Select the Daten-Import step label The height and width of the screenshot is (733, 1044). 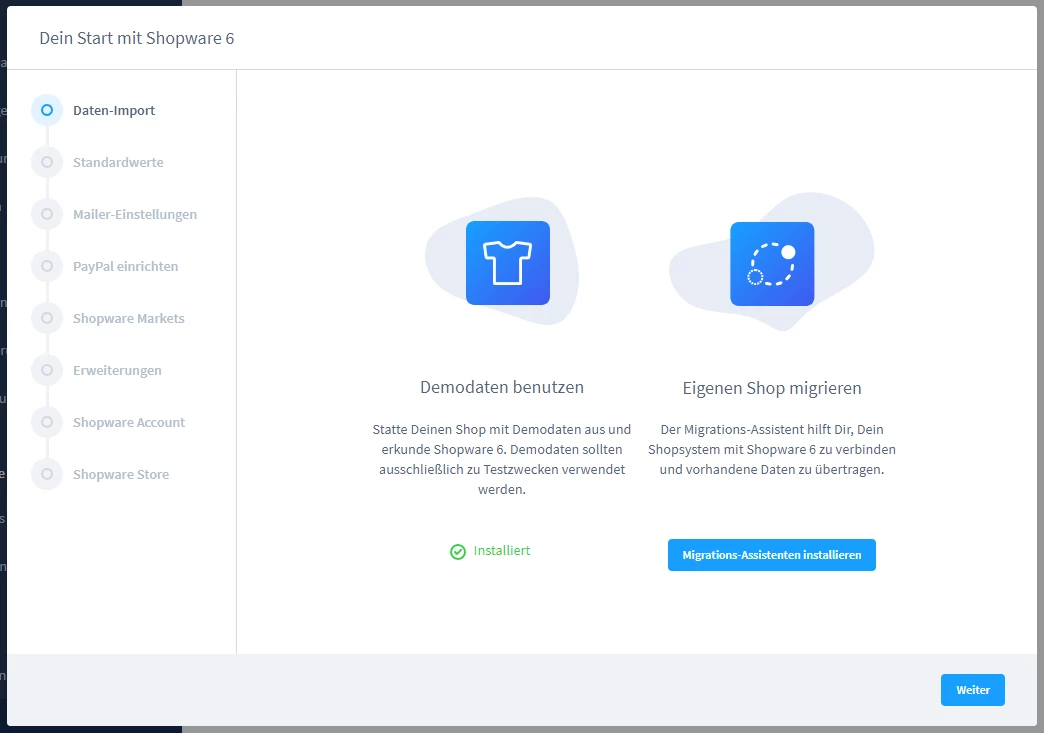coord(114,111)
